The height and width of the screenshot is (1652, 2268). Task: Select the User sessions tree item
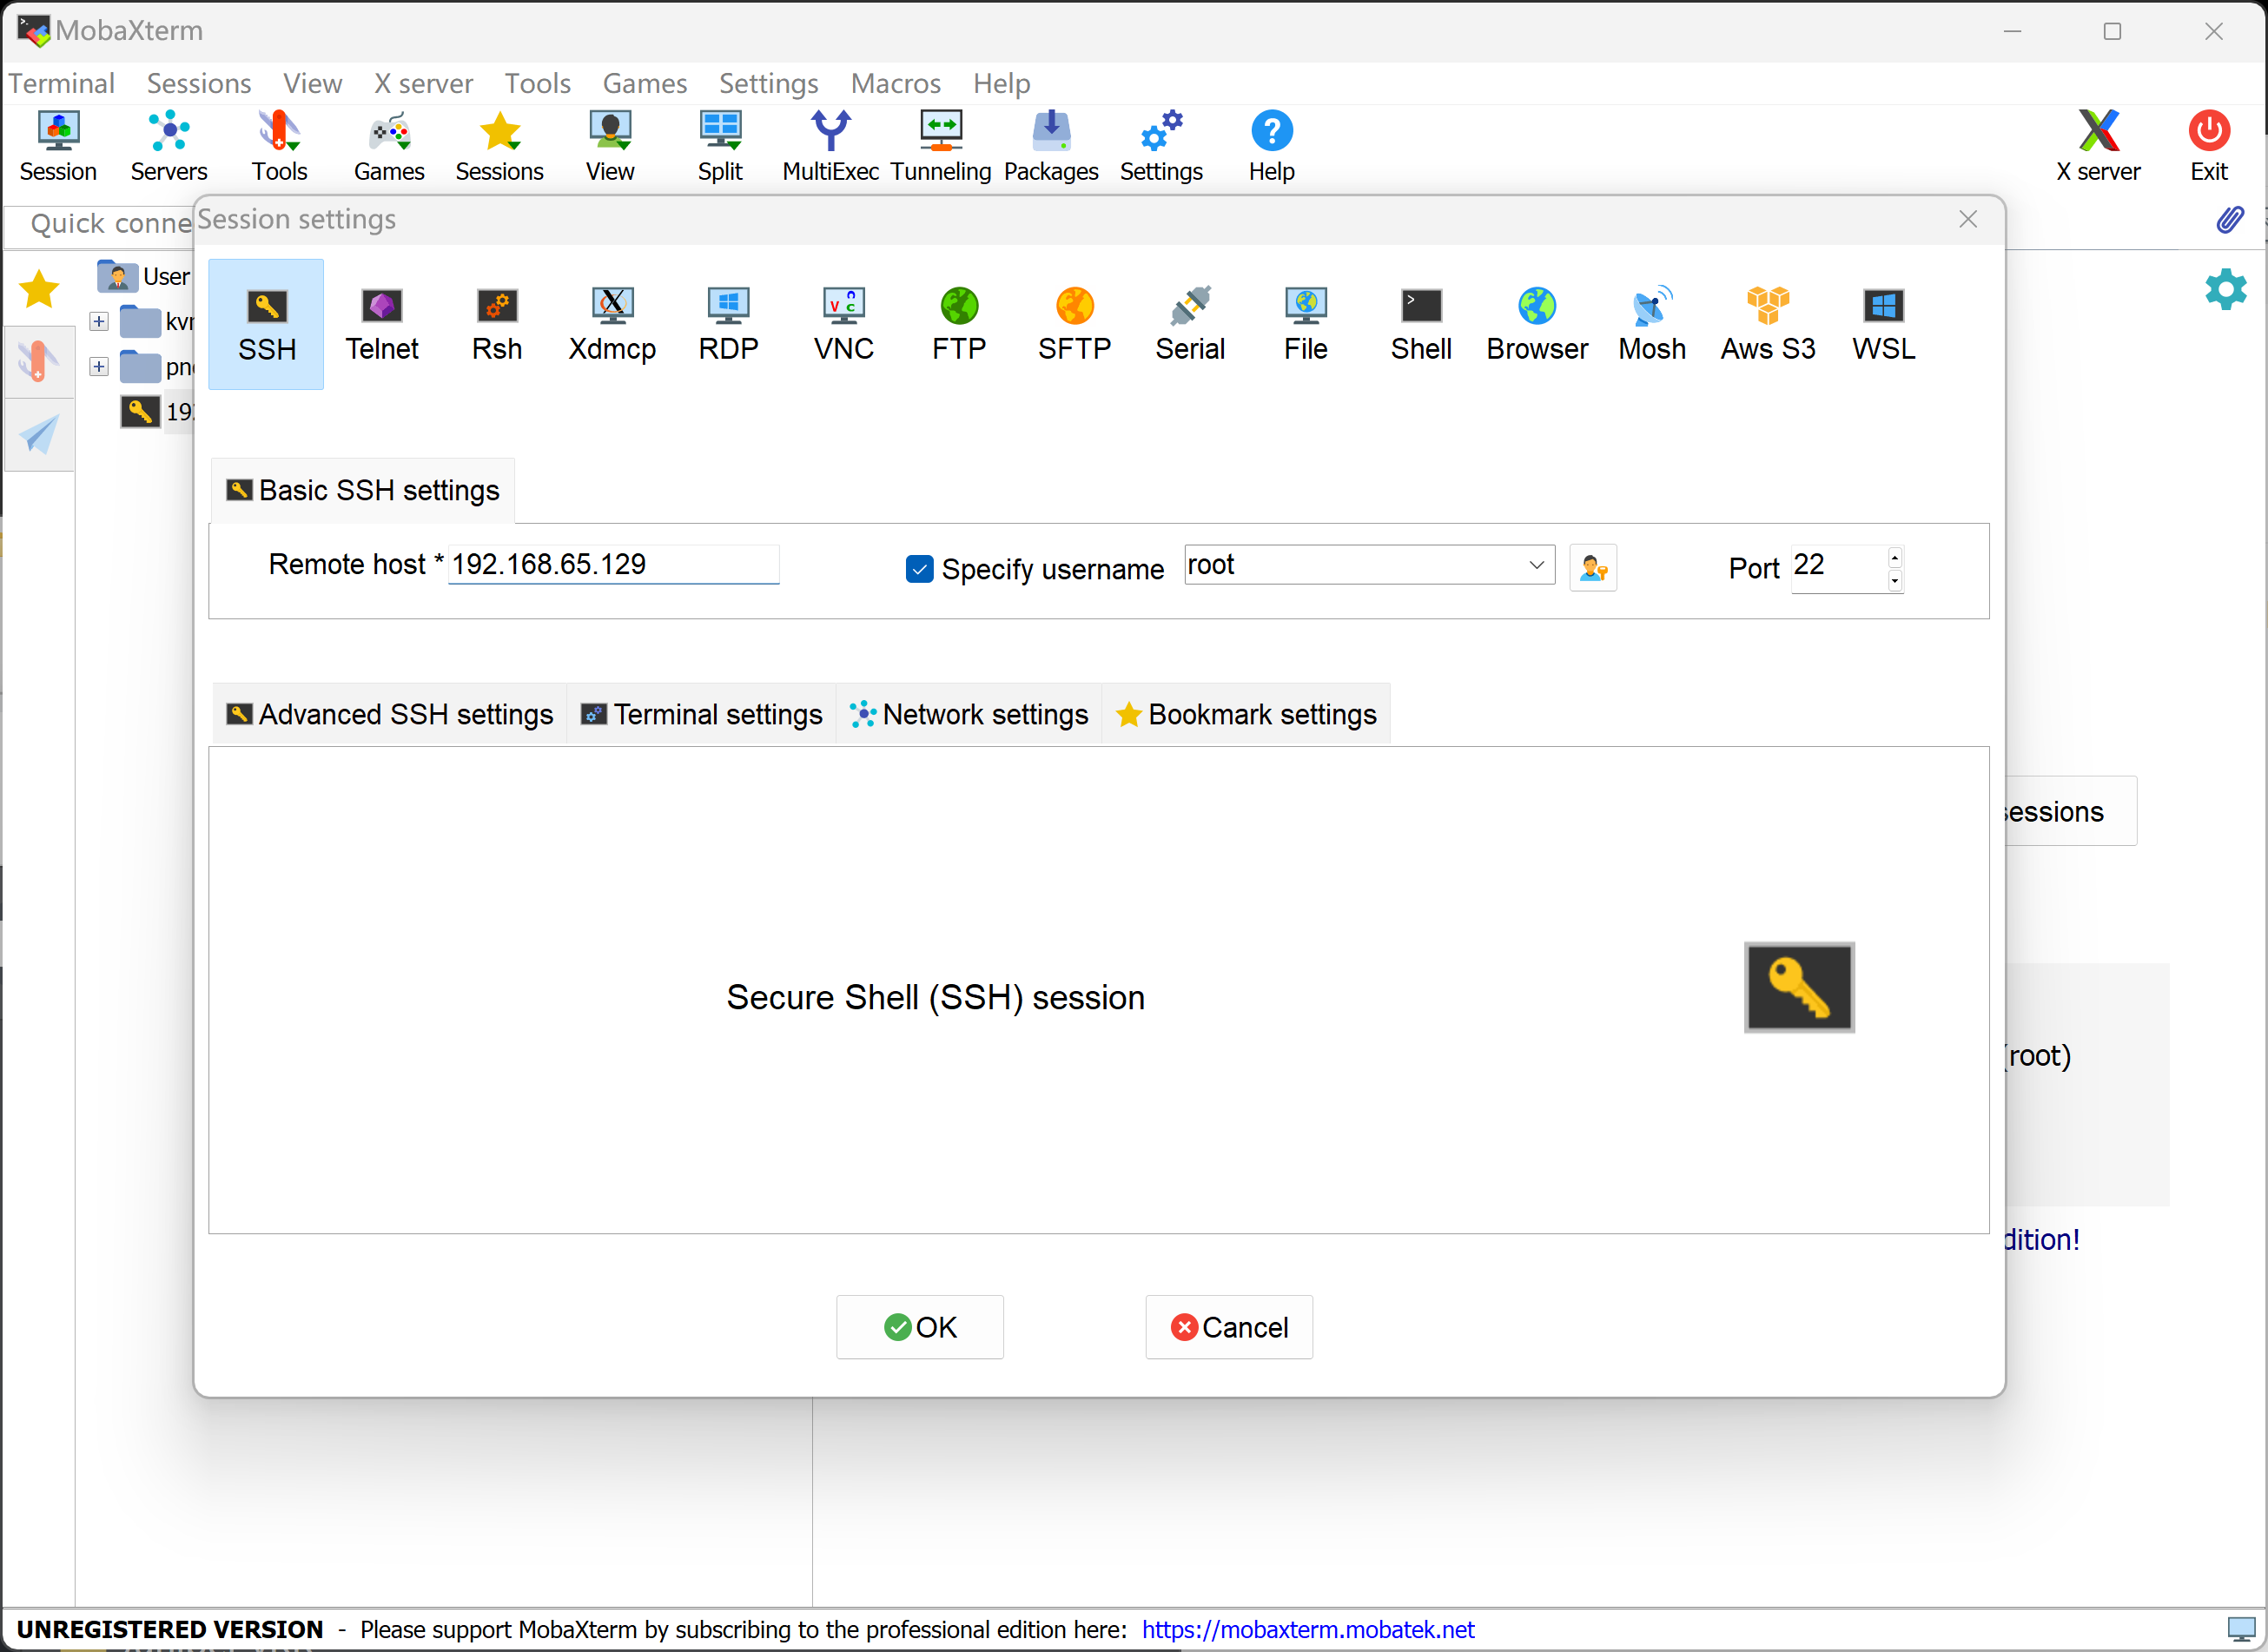point(144,276)
